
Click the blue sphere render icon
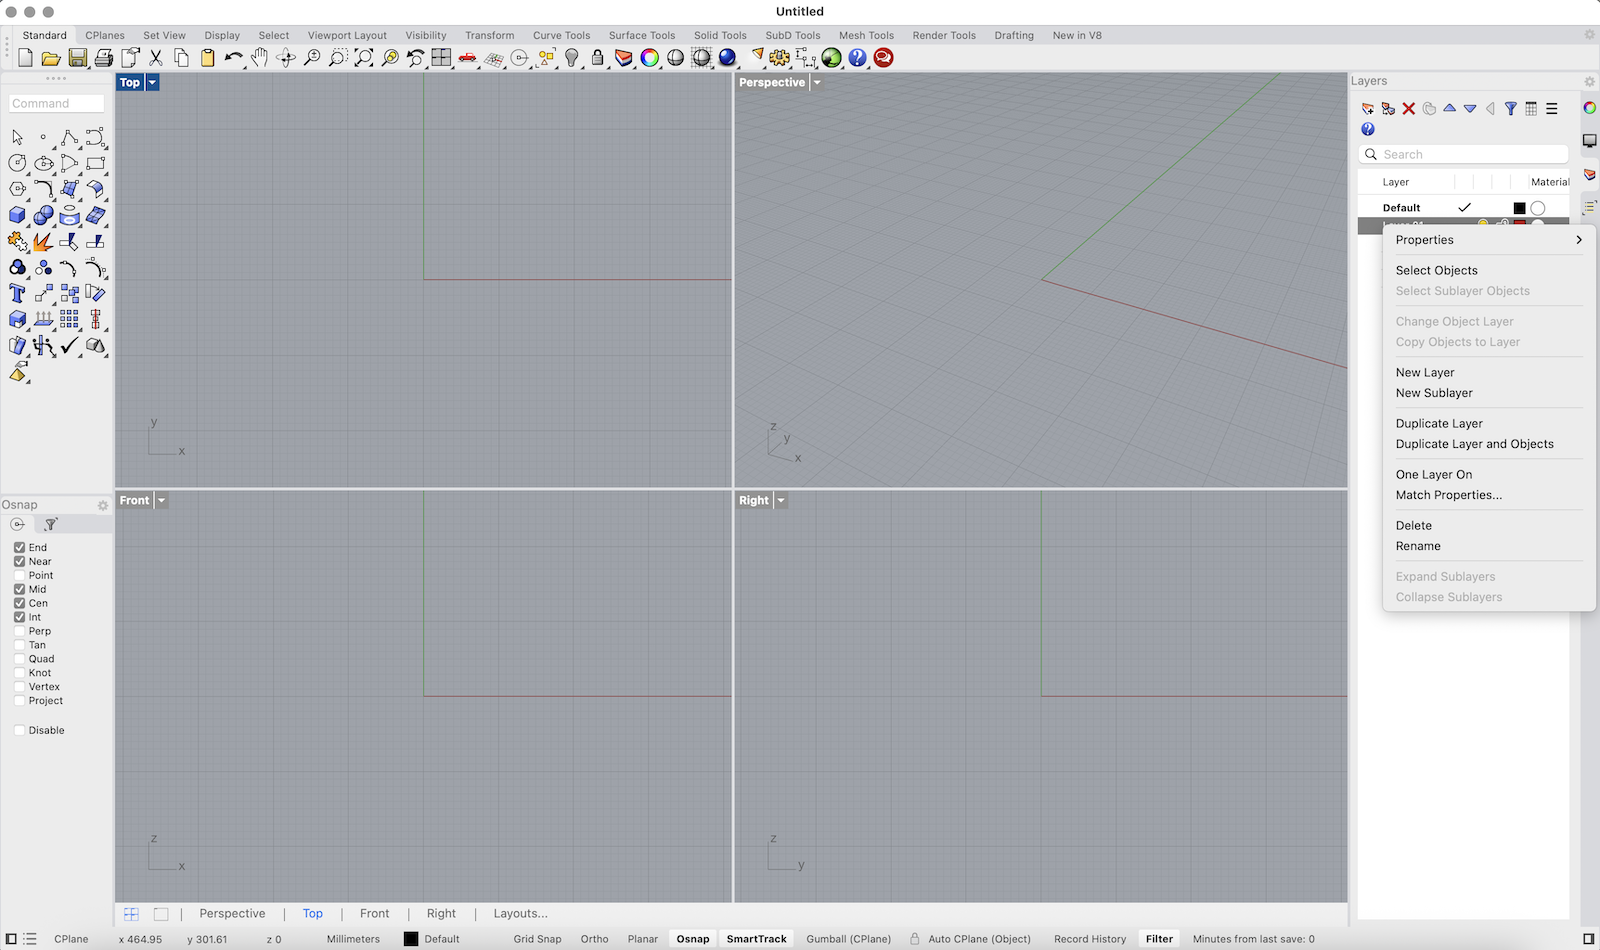point(727,58)
